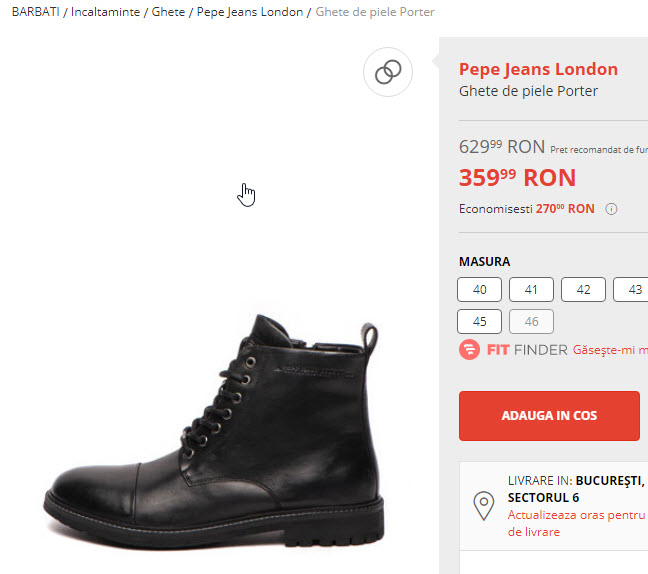Open Pepe Jeans London breadcrumb link
This screenshot has width=648, height=574.
250,12
